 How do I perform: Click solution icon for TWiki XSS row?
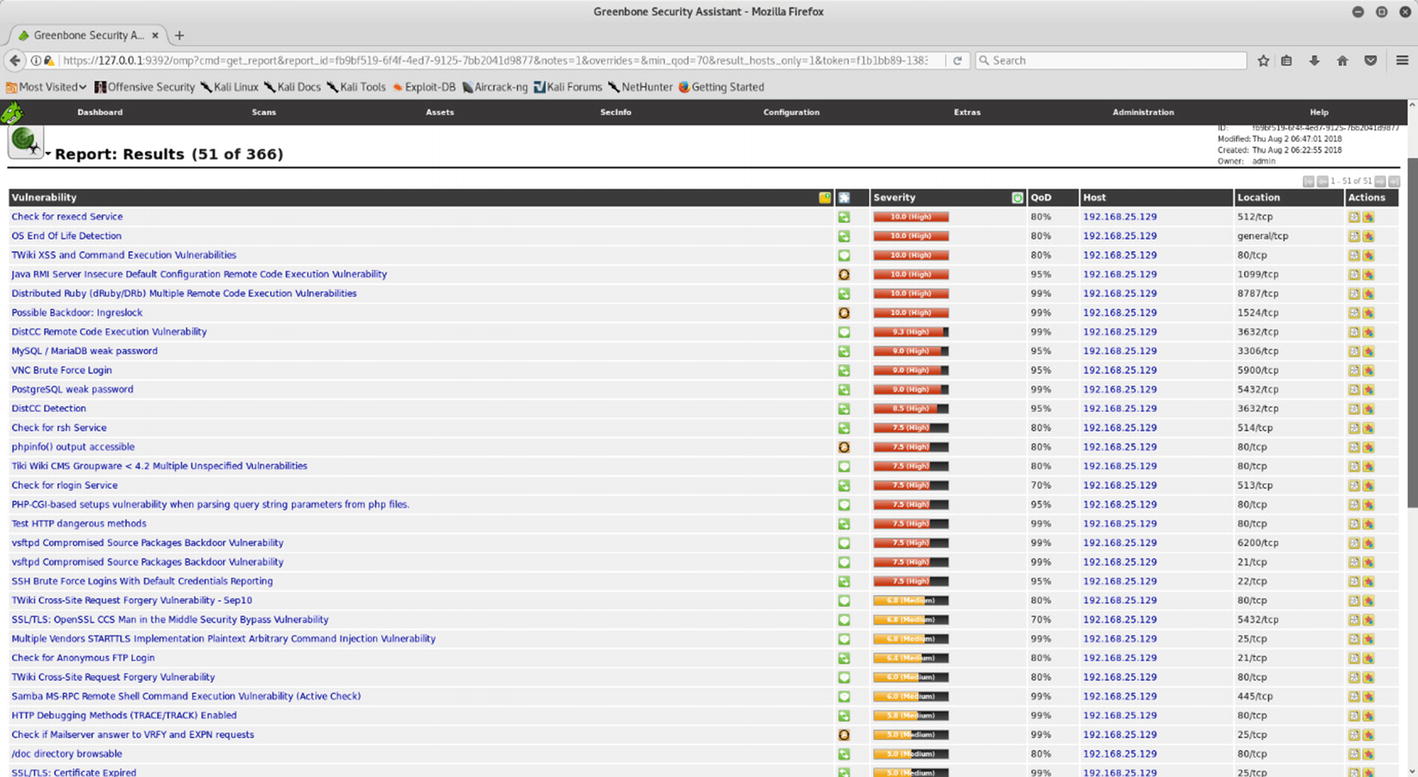coord(844,255)
